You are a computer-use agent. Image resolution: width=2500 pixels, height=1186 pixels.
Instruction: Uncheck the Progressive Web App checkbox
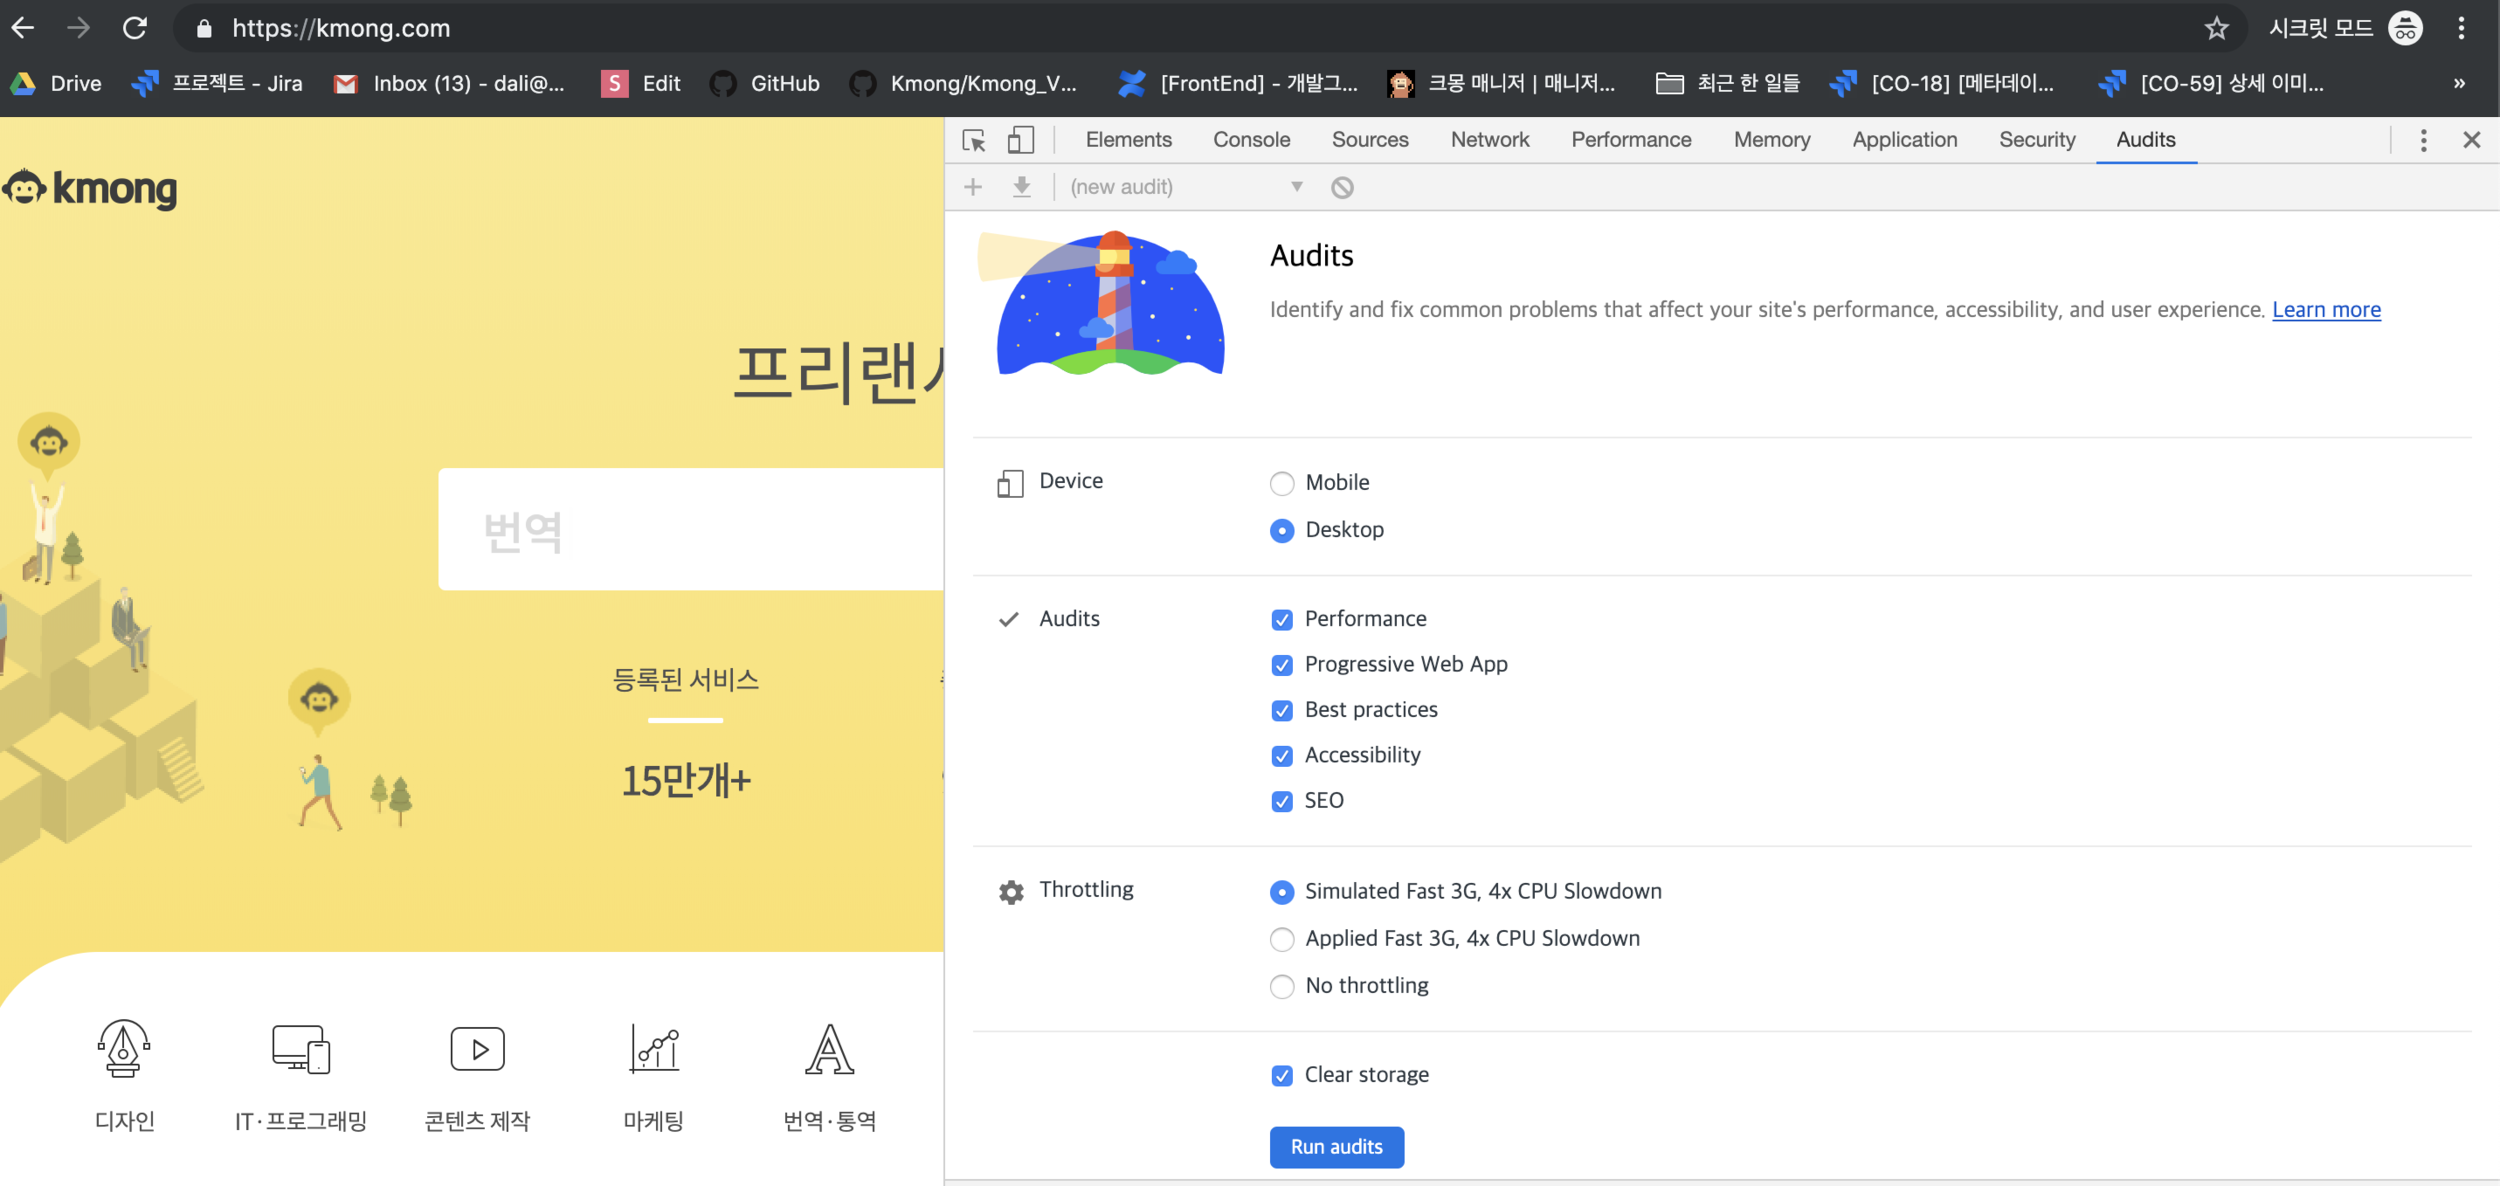[1282, 665]
